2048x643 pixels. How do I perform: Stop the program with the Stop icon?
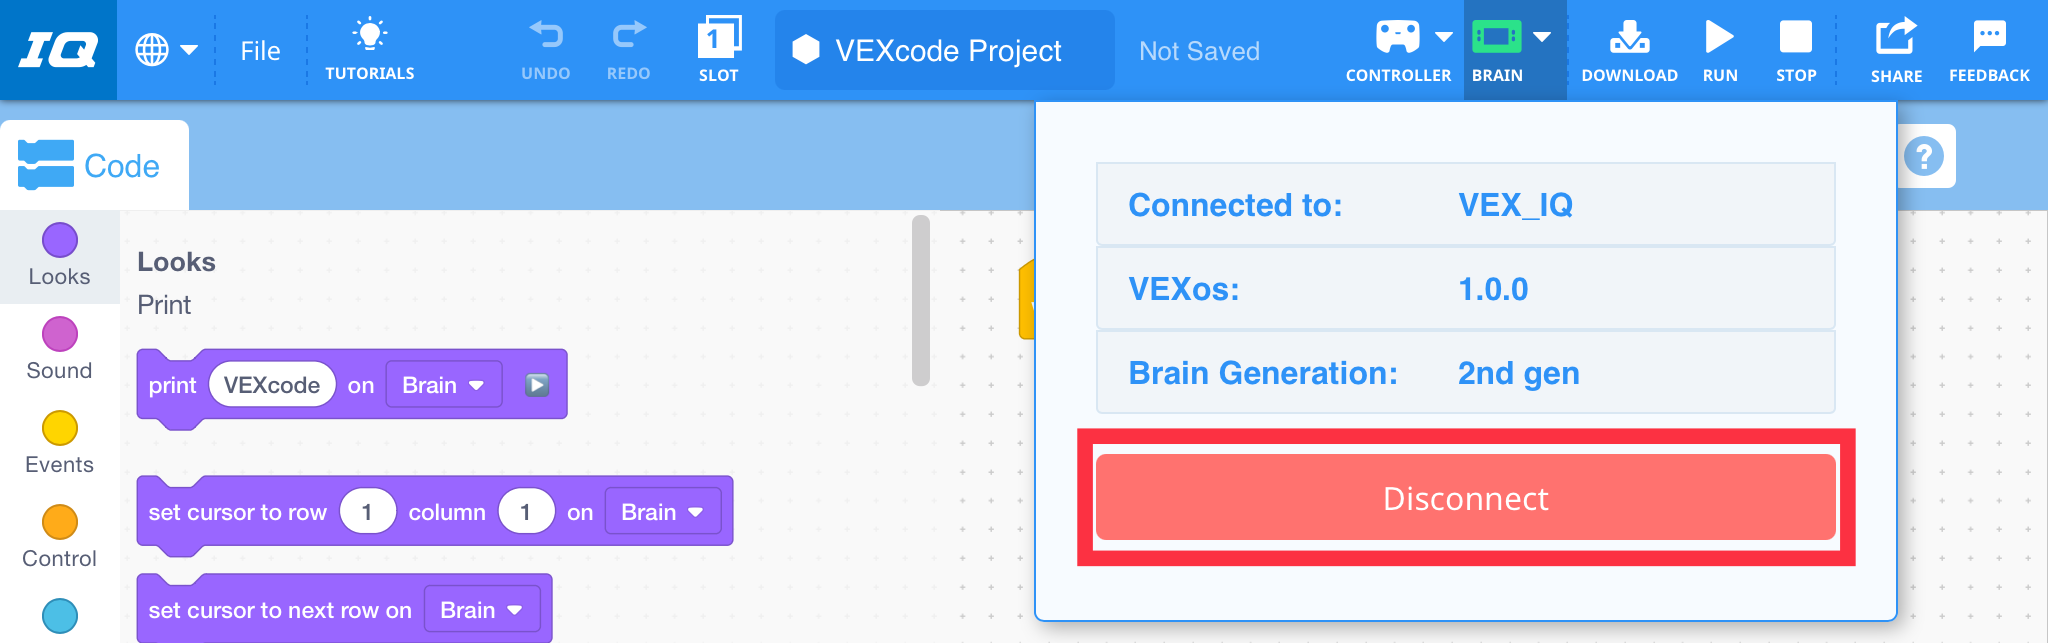(x=1796, y=45)
